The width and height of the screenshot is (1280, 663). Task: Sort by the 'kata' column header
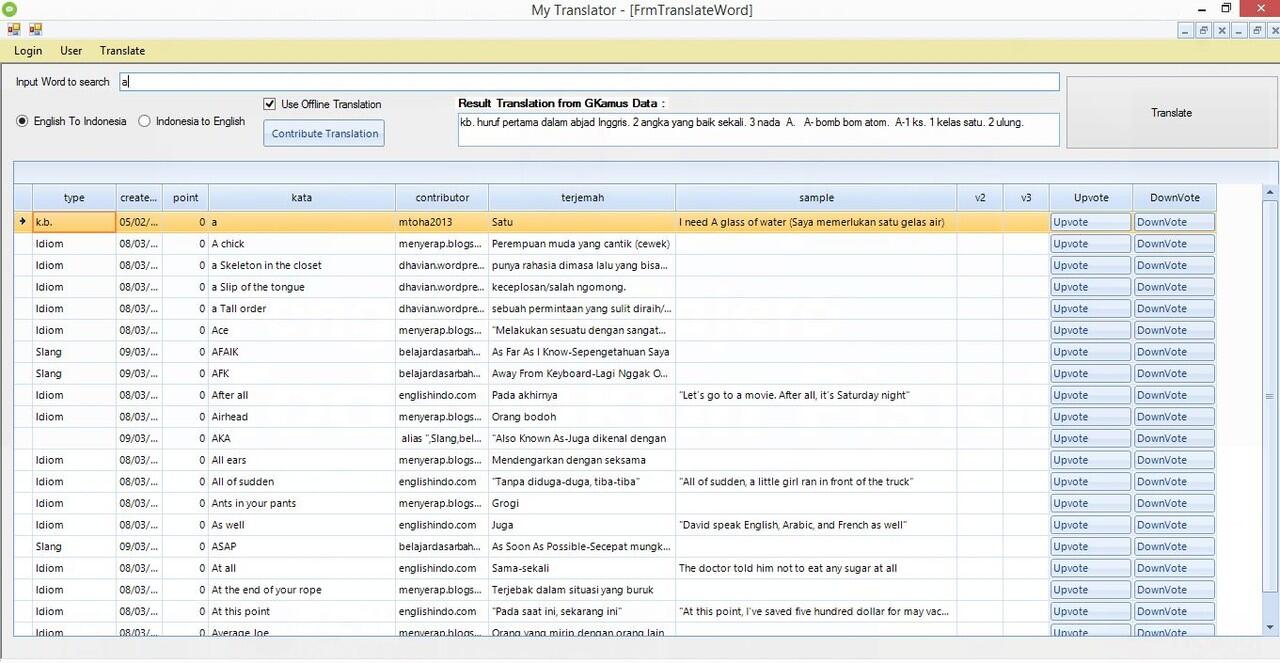tap(301, 198)
